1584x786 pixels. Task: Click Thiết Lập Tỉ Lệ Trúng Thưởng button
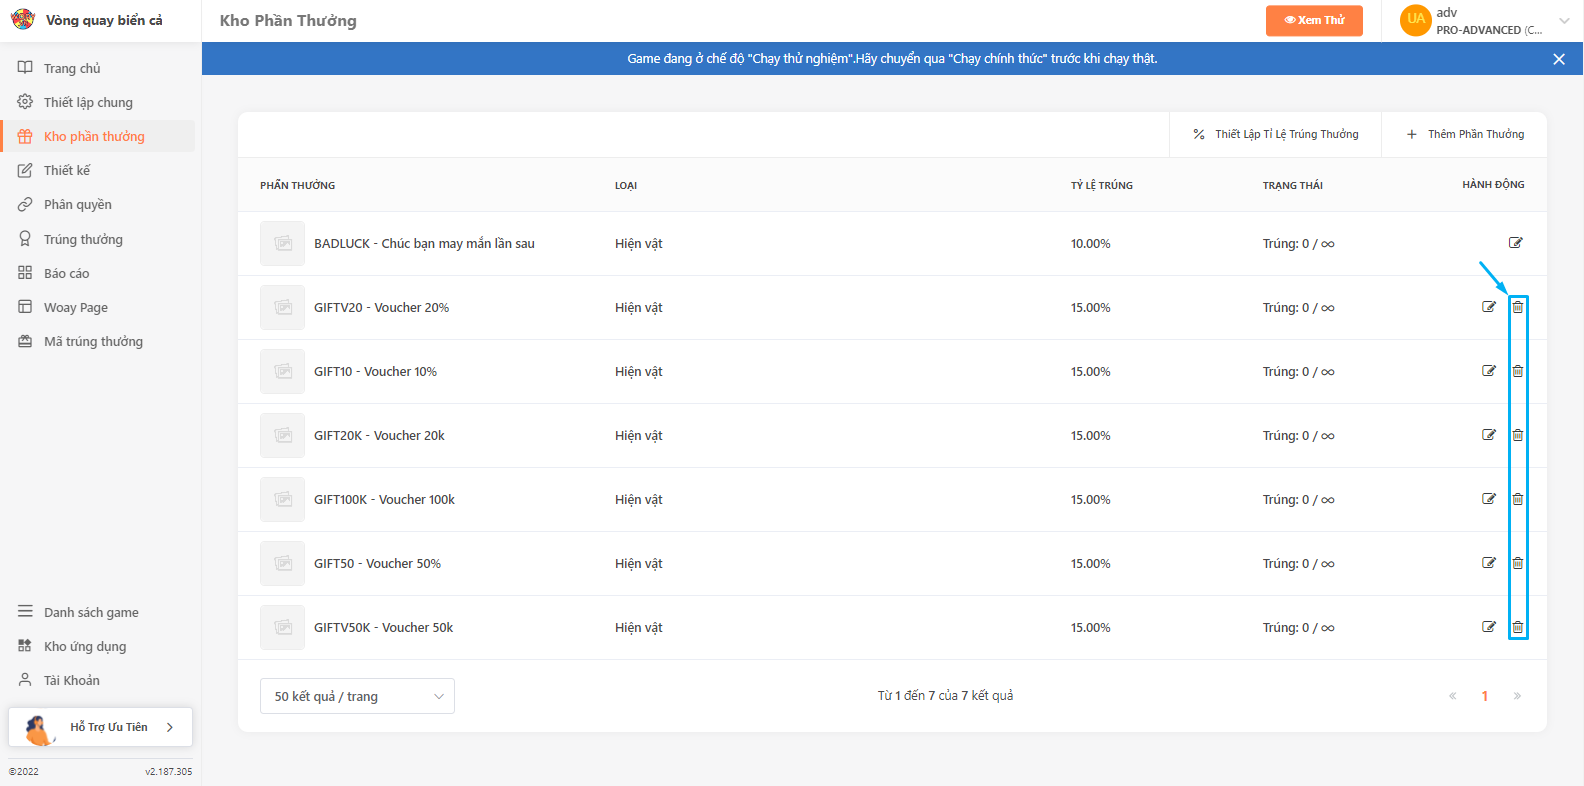(1275, 134)
